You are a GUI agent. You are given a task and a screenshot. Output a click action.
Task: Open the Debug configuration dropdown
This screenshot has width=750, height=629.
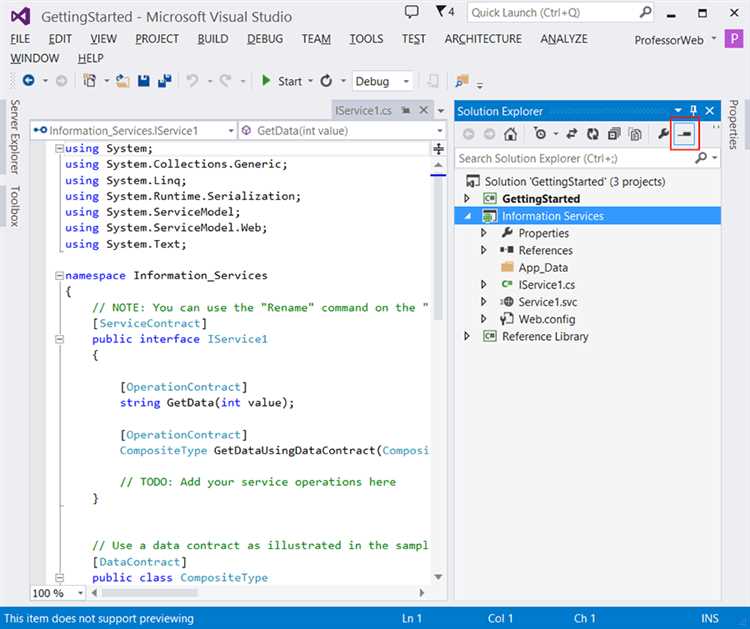pos(407,81)
